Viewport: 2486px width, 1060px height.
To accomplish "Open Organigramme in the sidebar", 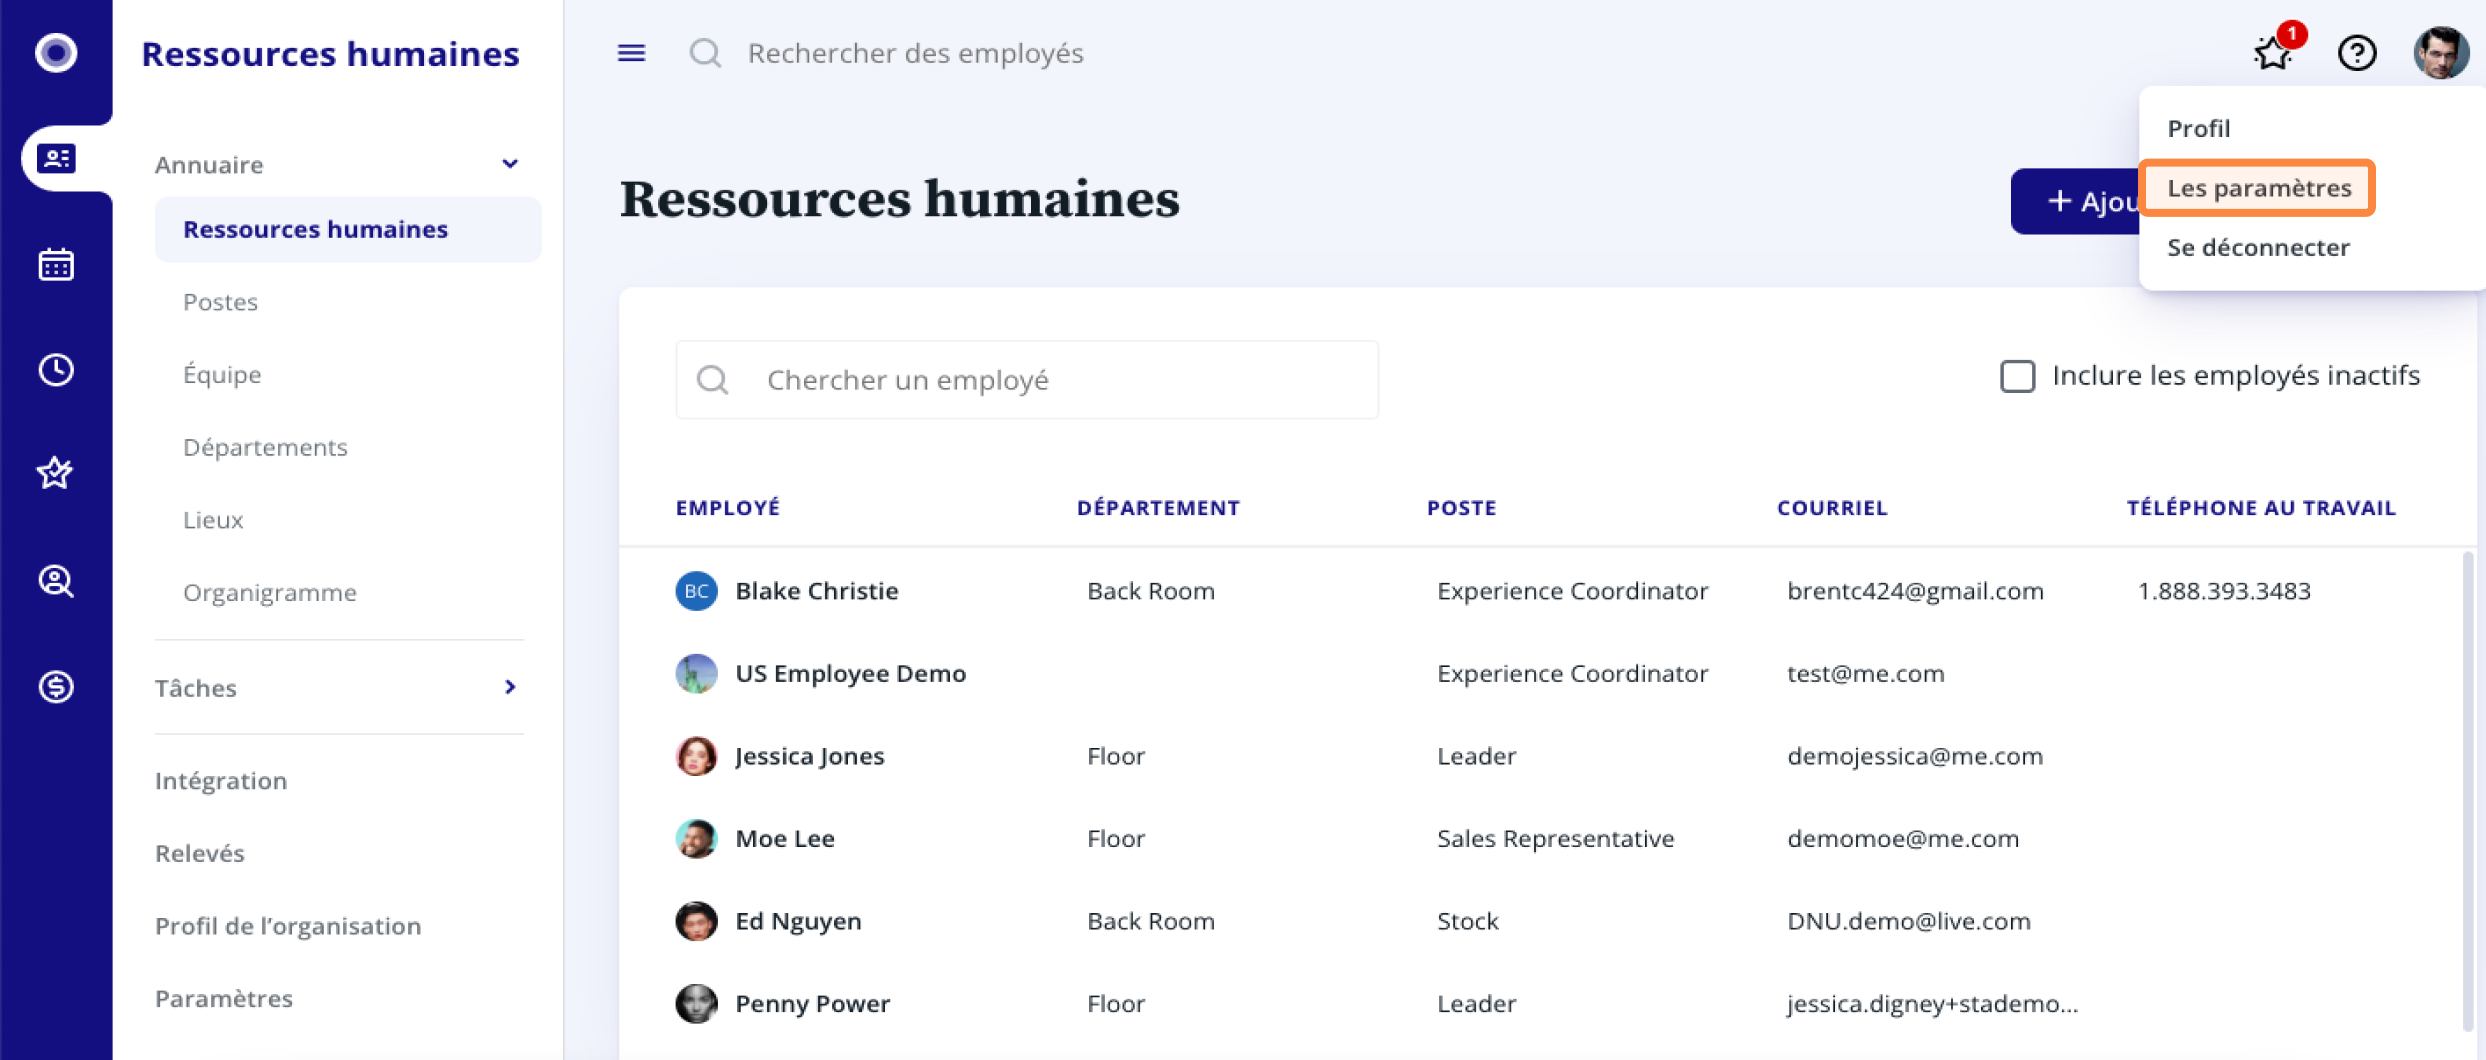I will pyautogui.click(x=269, y=592).
